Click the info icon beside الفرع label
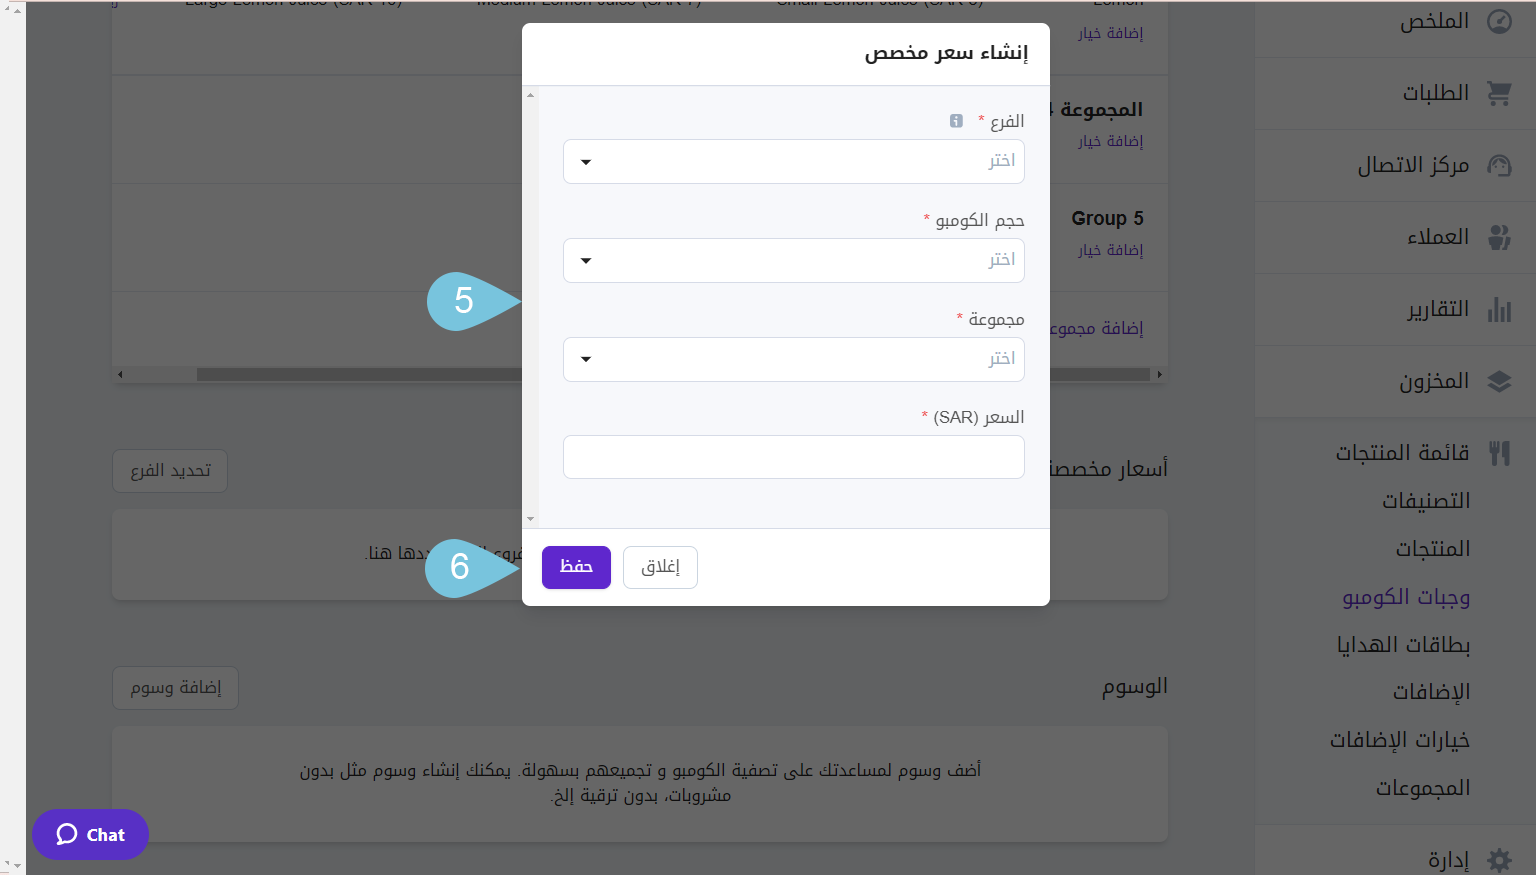1536x875 pixels. click(x=956, y=121)
